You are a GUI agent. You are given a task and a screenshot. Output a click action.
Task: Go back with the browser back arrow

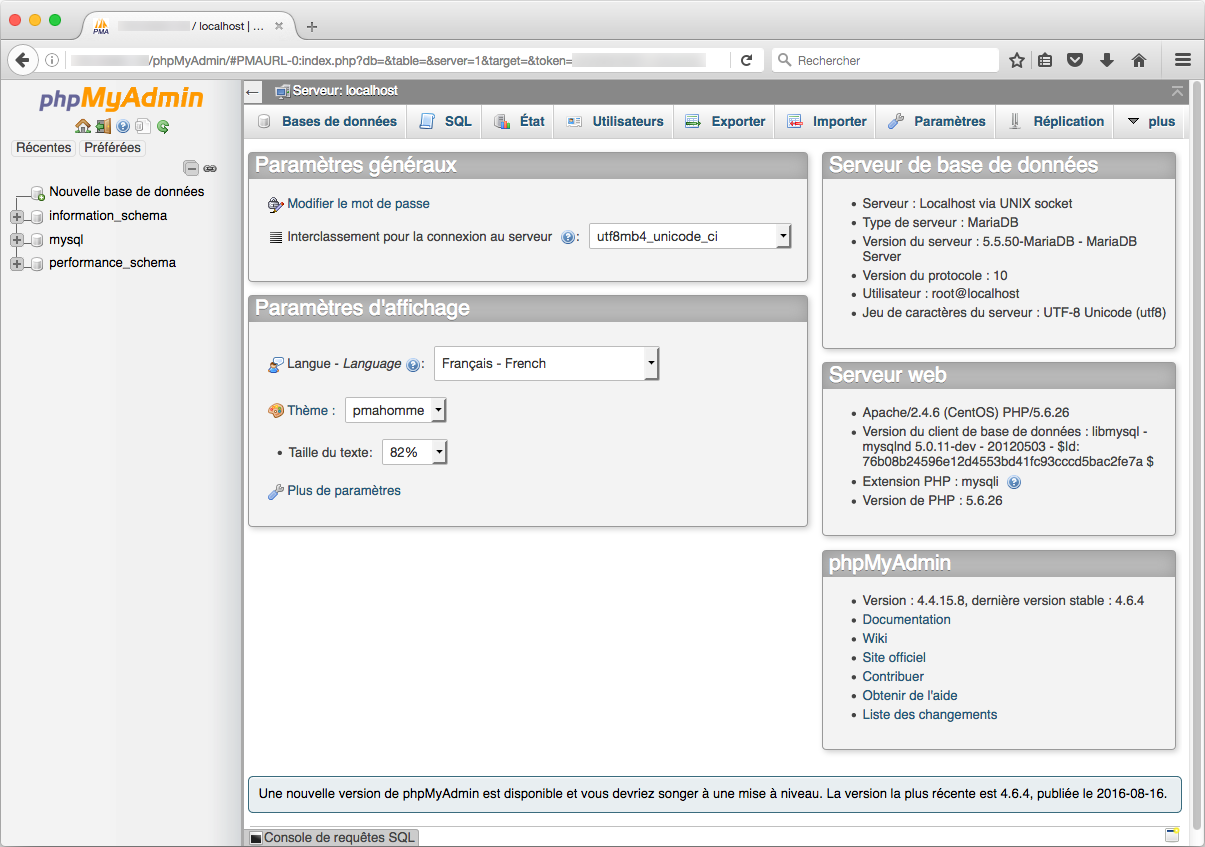(22, 60)
